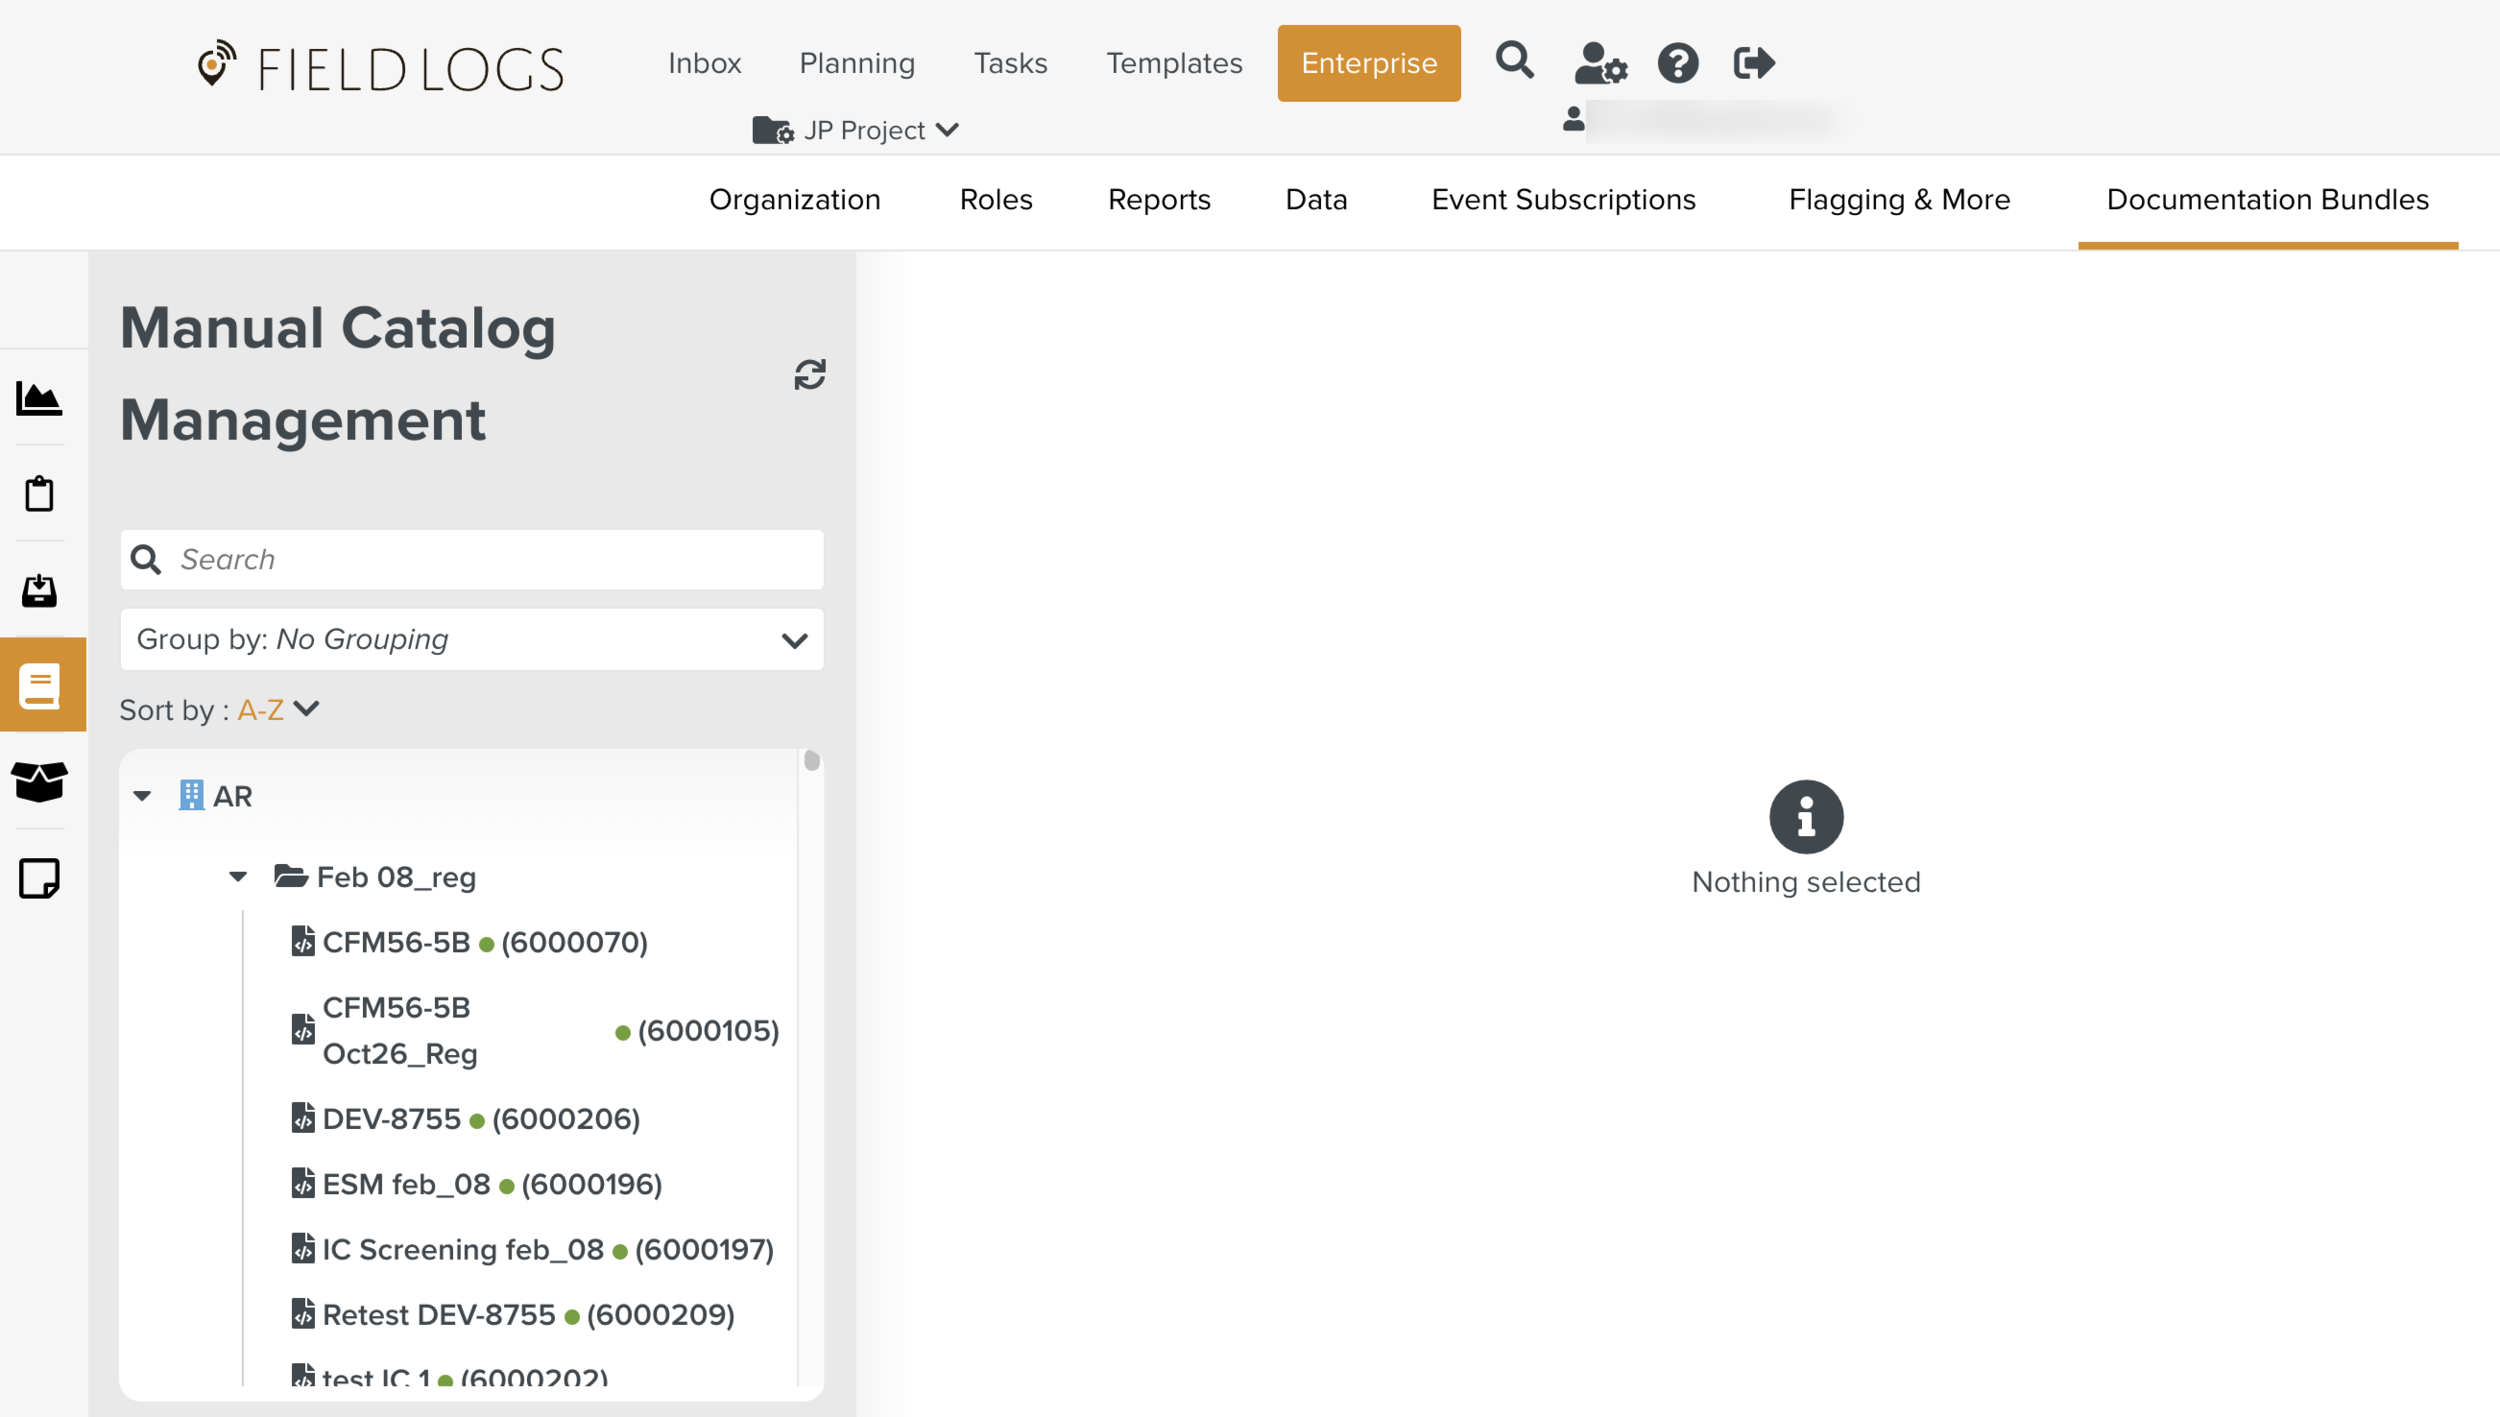Click the open box sidebar icon
Viewport: 2500px width, 1417px height.
[39, 781]
